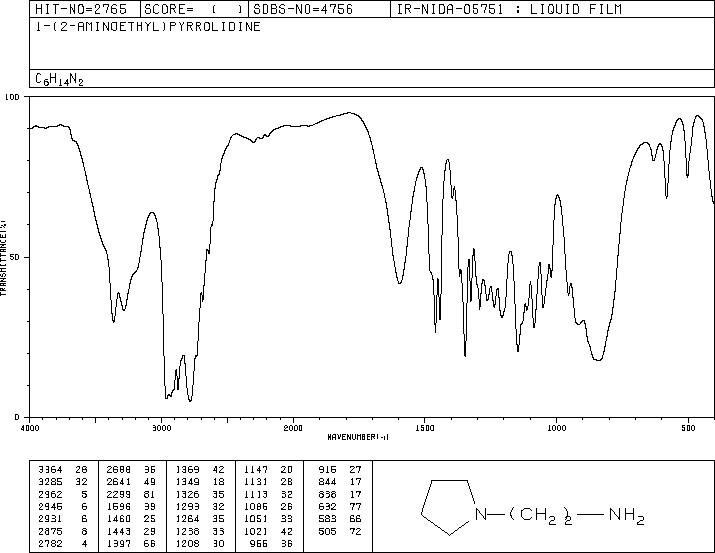Screen dimensions: 715x553
Task: Click the 2000 wavenumber axis label
Action: coord(293,428)
